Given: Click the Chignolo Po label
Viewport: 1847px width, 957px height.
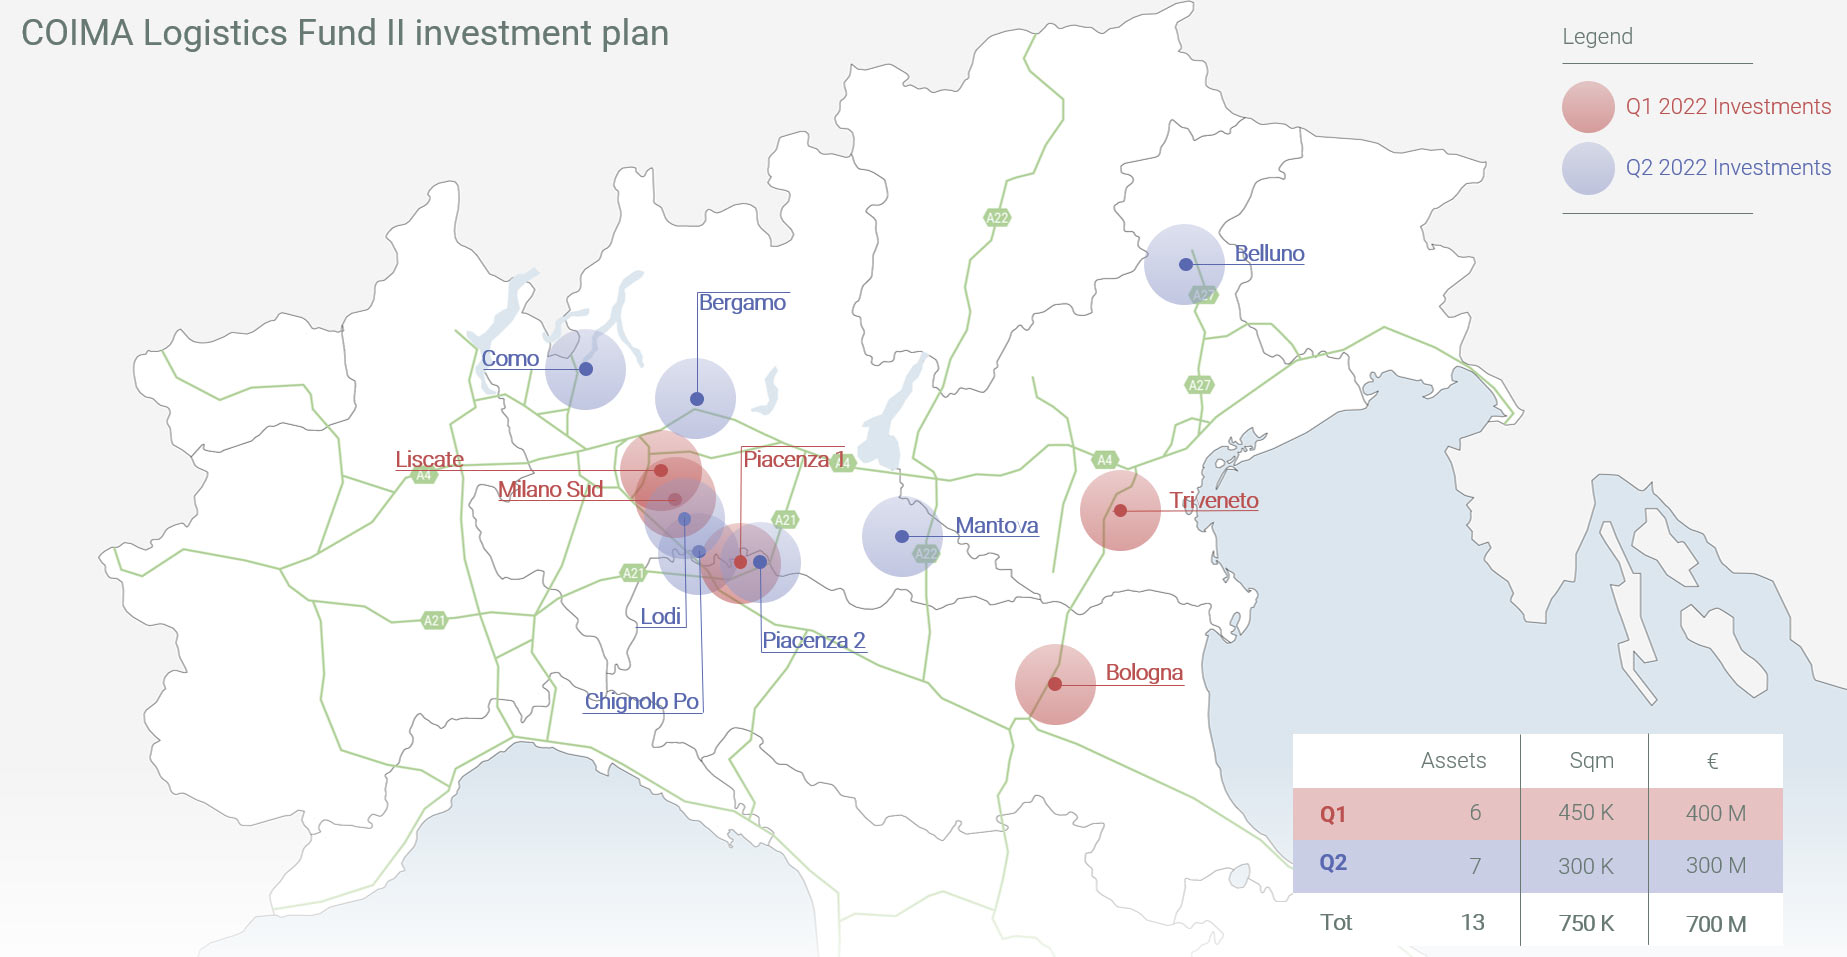Looking at the screenshot, I should pyautogui.click(x=641, y=701).
